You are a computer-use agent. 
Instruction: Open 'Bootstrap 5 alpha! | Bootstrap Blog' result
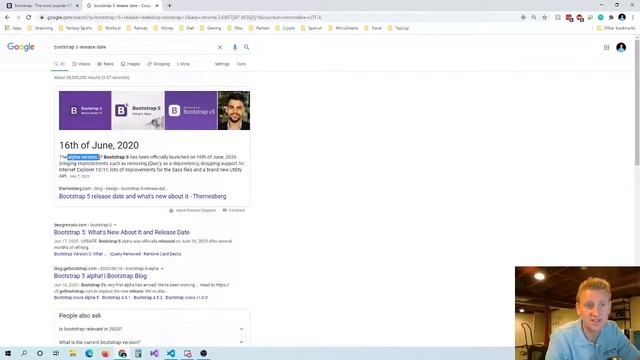pyautogui.click(x=100, y=276)
